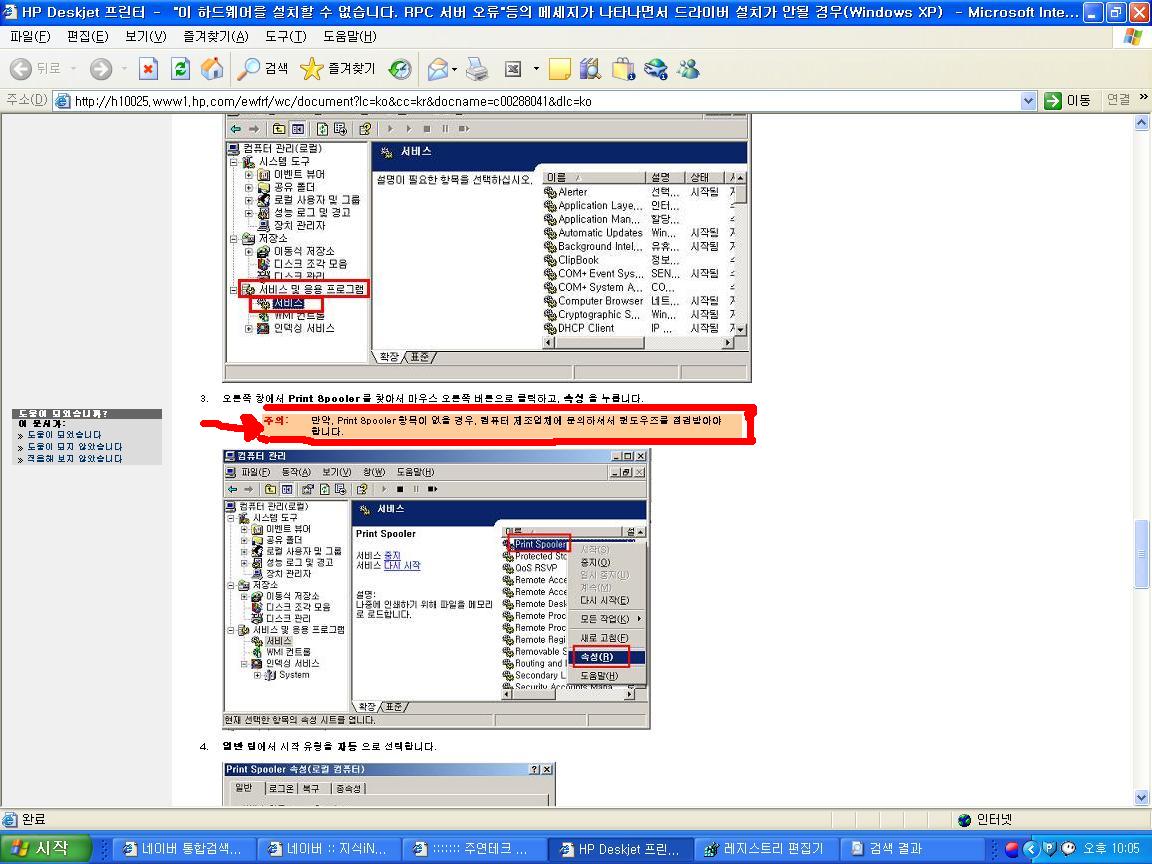
Task: Click the Forward arrow toolbar button
Action: (x=101, y=69)
